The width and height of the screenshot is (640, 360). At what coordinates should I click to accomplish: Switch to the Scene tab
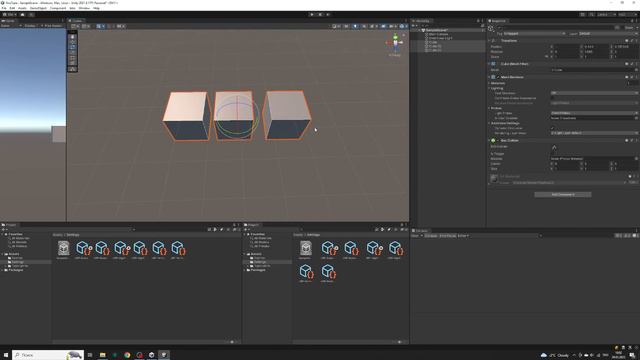point(76,21)
